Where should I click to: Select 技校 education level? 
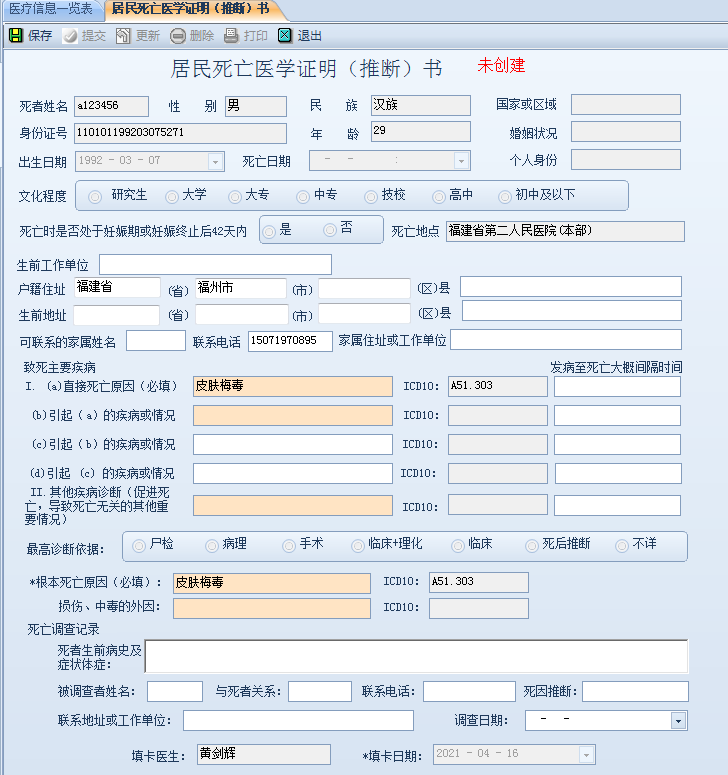pyautogui.click(x=371, y=197)
